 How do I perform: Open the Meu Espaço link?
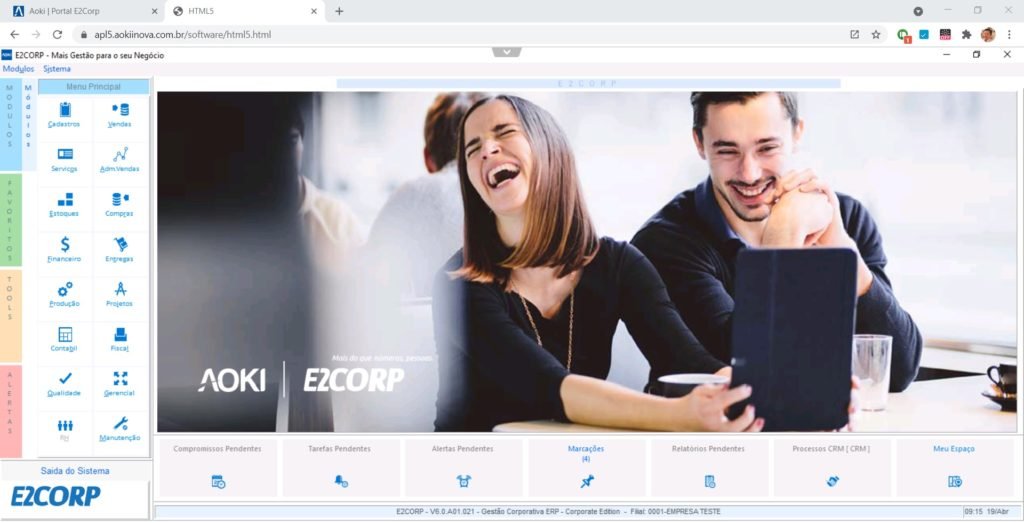tap(953, 449)
